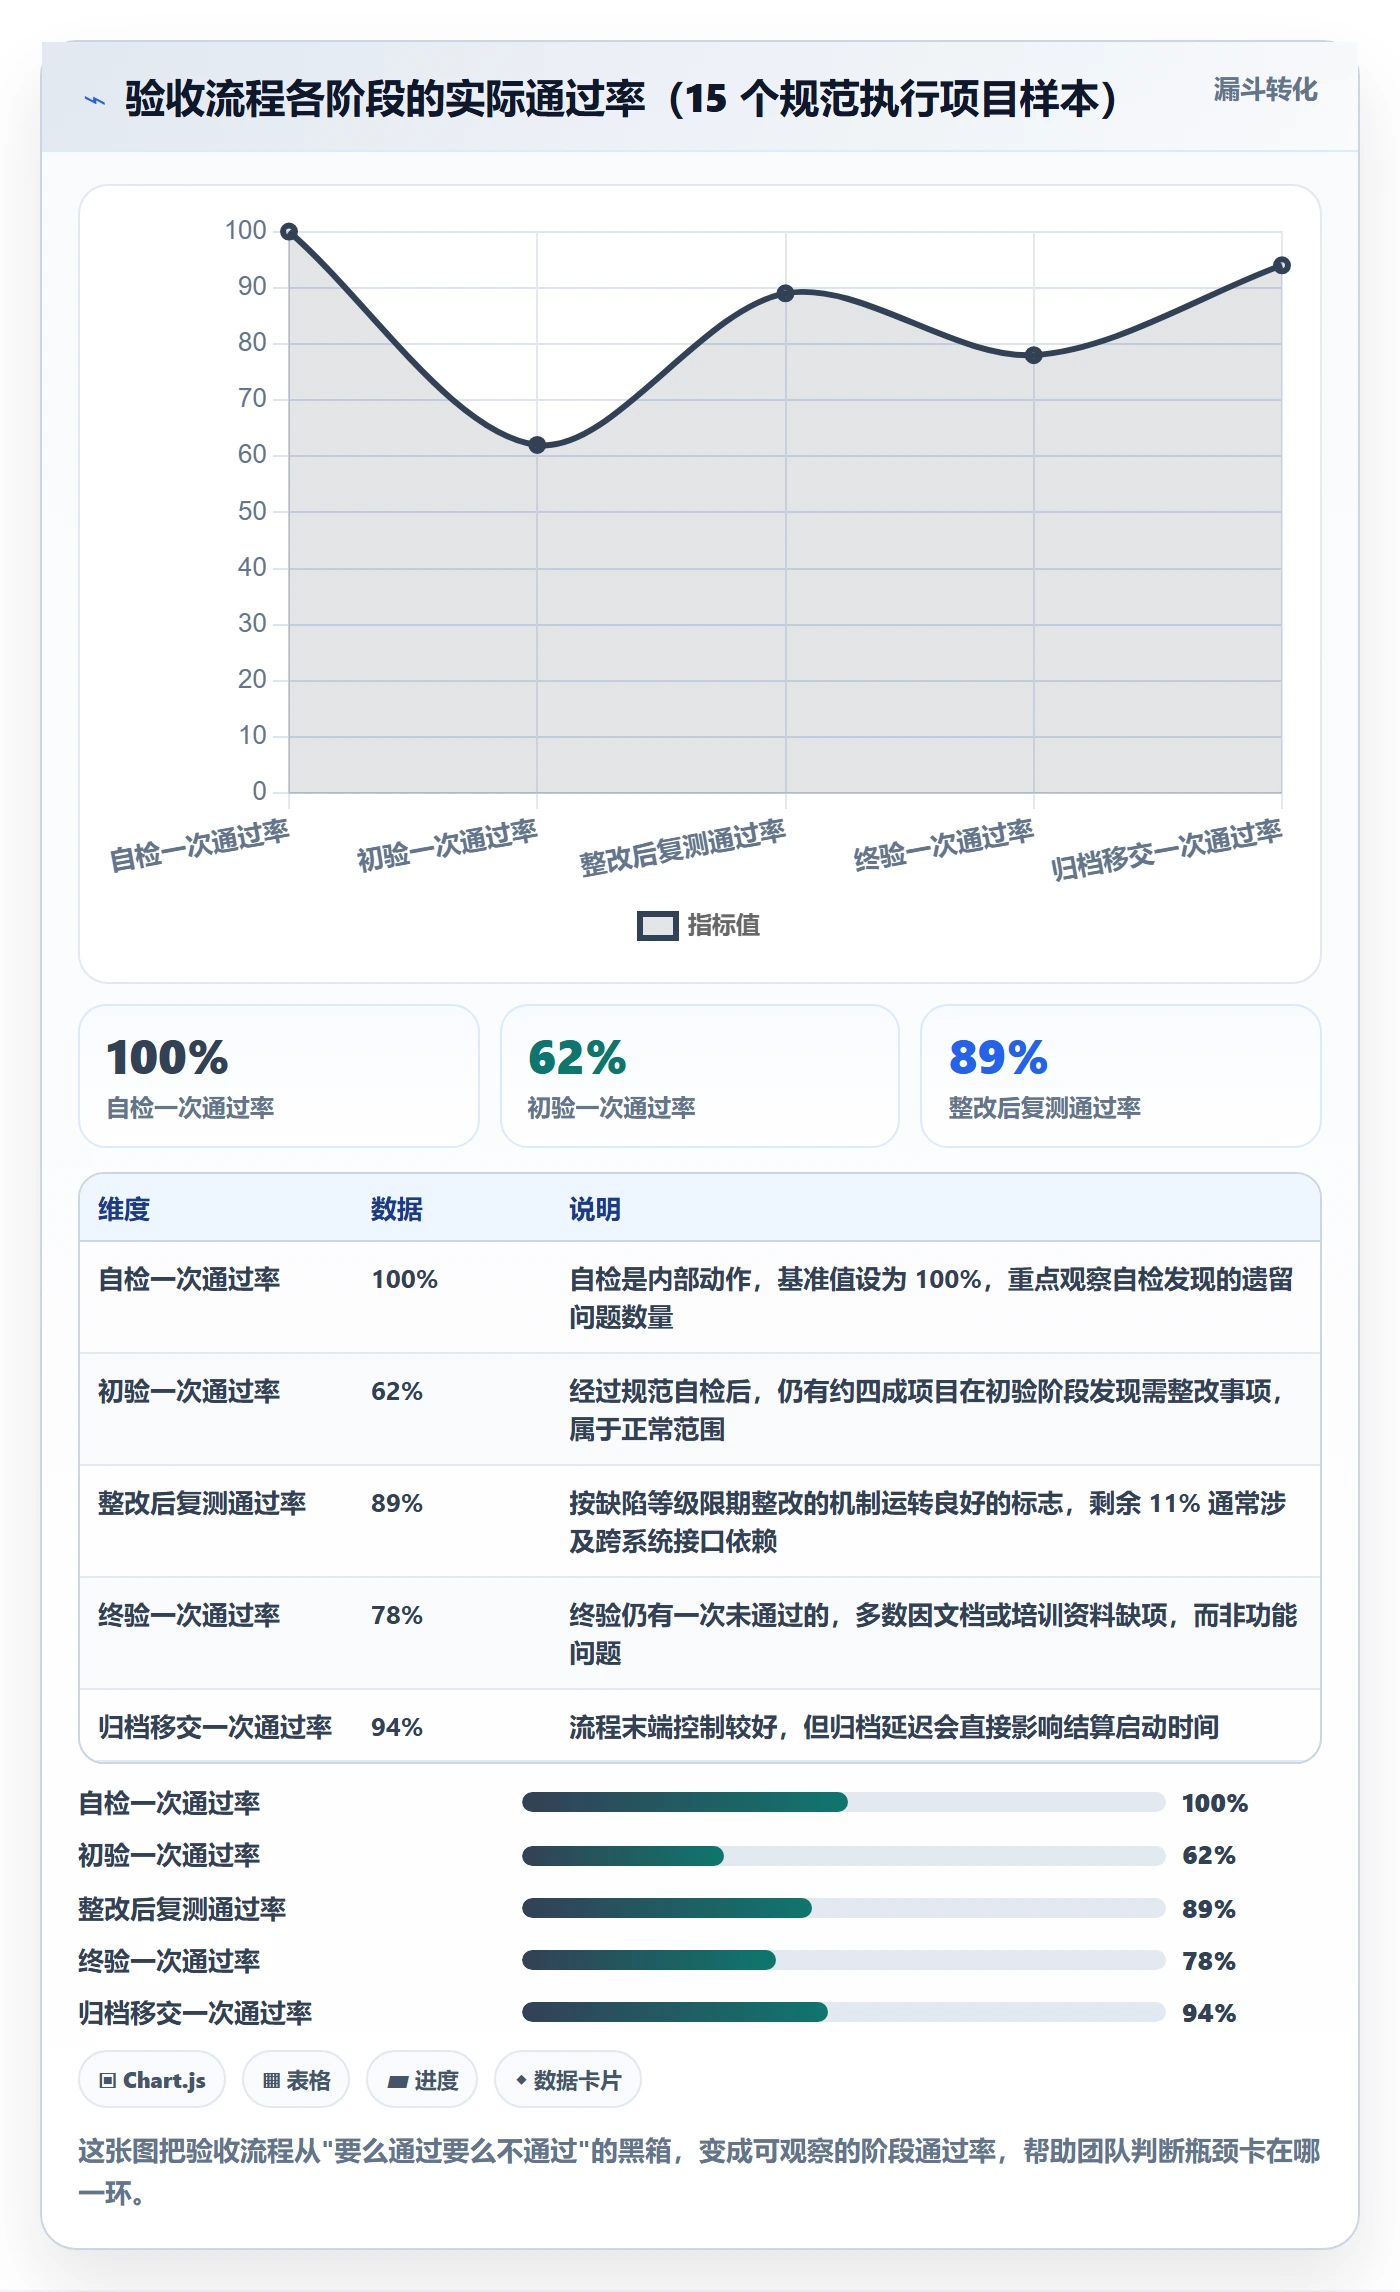Click the 初验一次通过率 data point at 62

click(x=537, y=445)
